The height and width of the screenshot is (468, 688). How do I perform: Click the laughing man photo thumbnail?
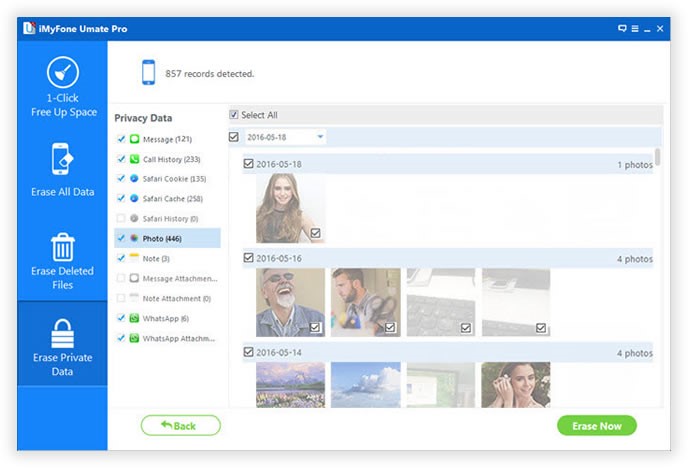tap(290, 301)
